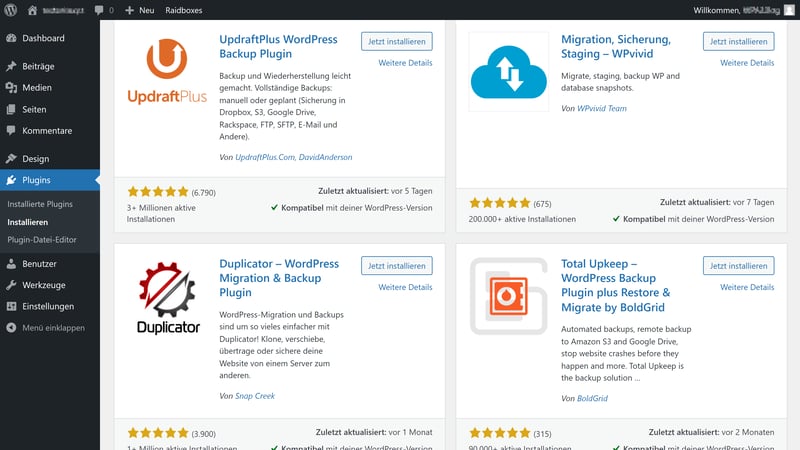Viewport: 800px width, 450px height.
Task: Open the comments bubble in admin bar
Action: tap(103, 9)
